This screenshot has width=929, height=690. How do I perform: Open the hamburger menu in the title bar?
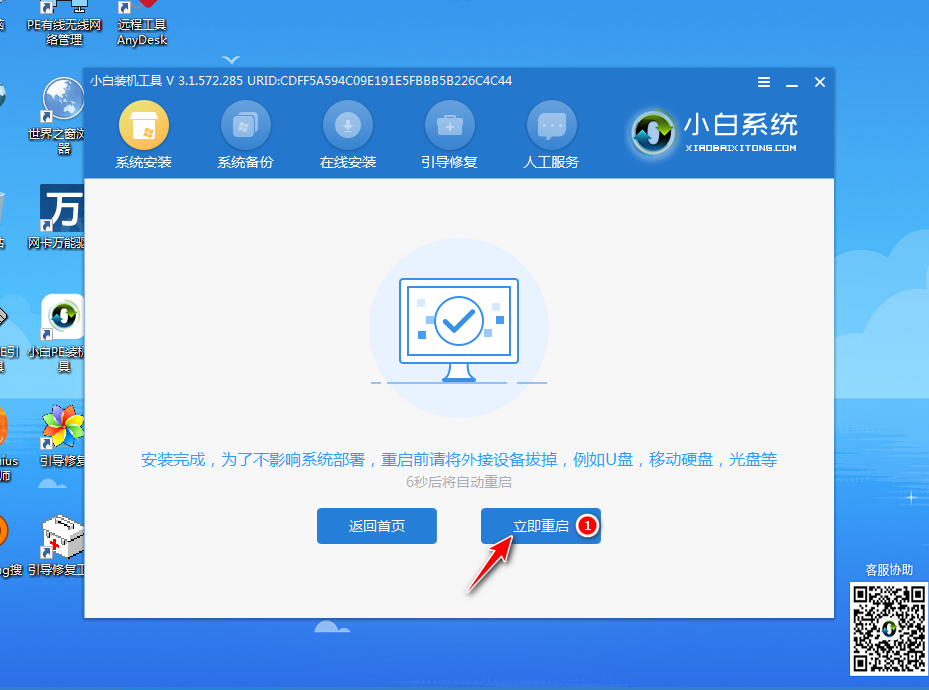763,82
